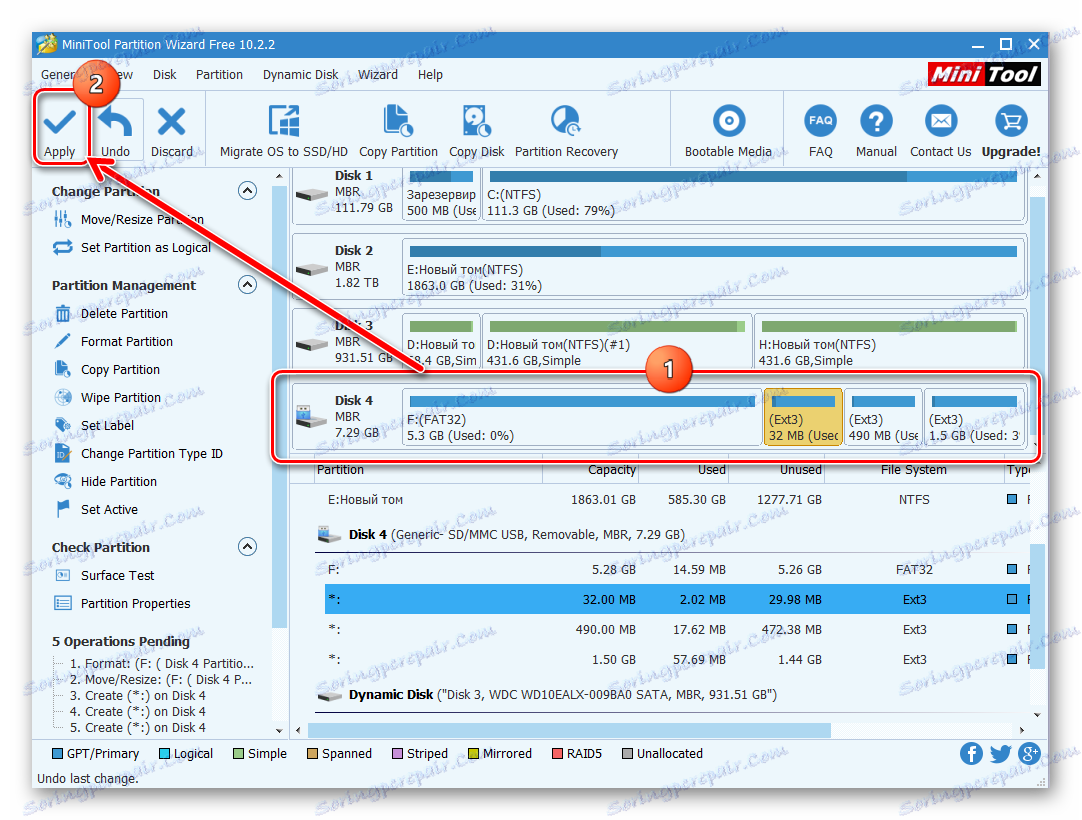Screen dimensions: 1082x820
Task: Click the Disk 4 drive icon in map
Action: pos(311,416)
